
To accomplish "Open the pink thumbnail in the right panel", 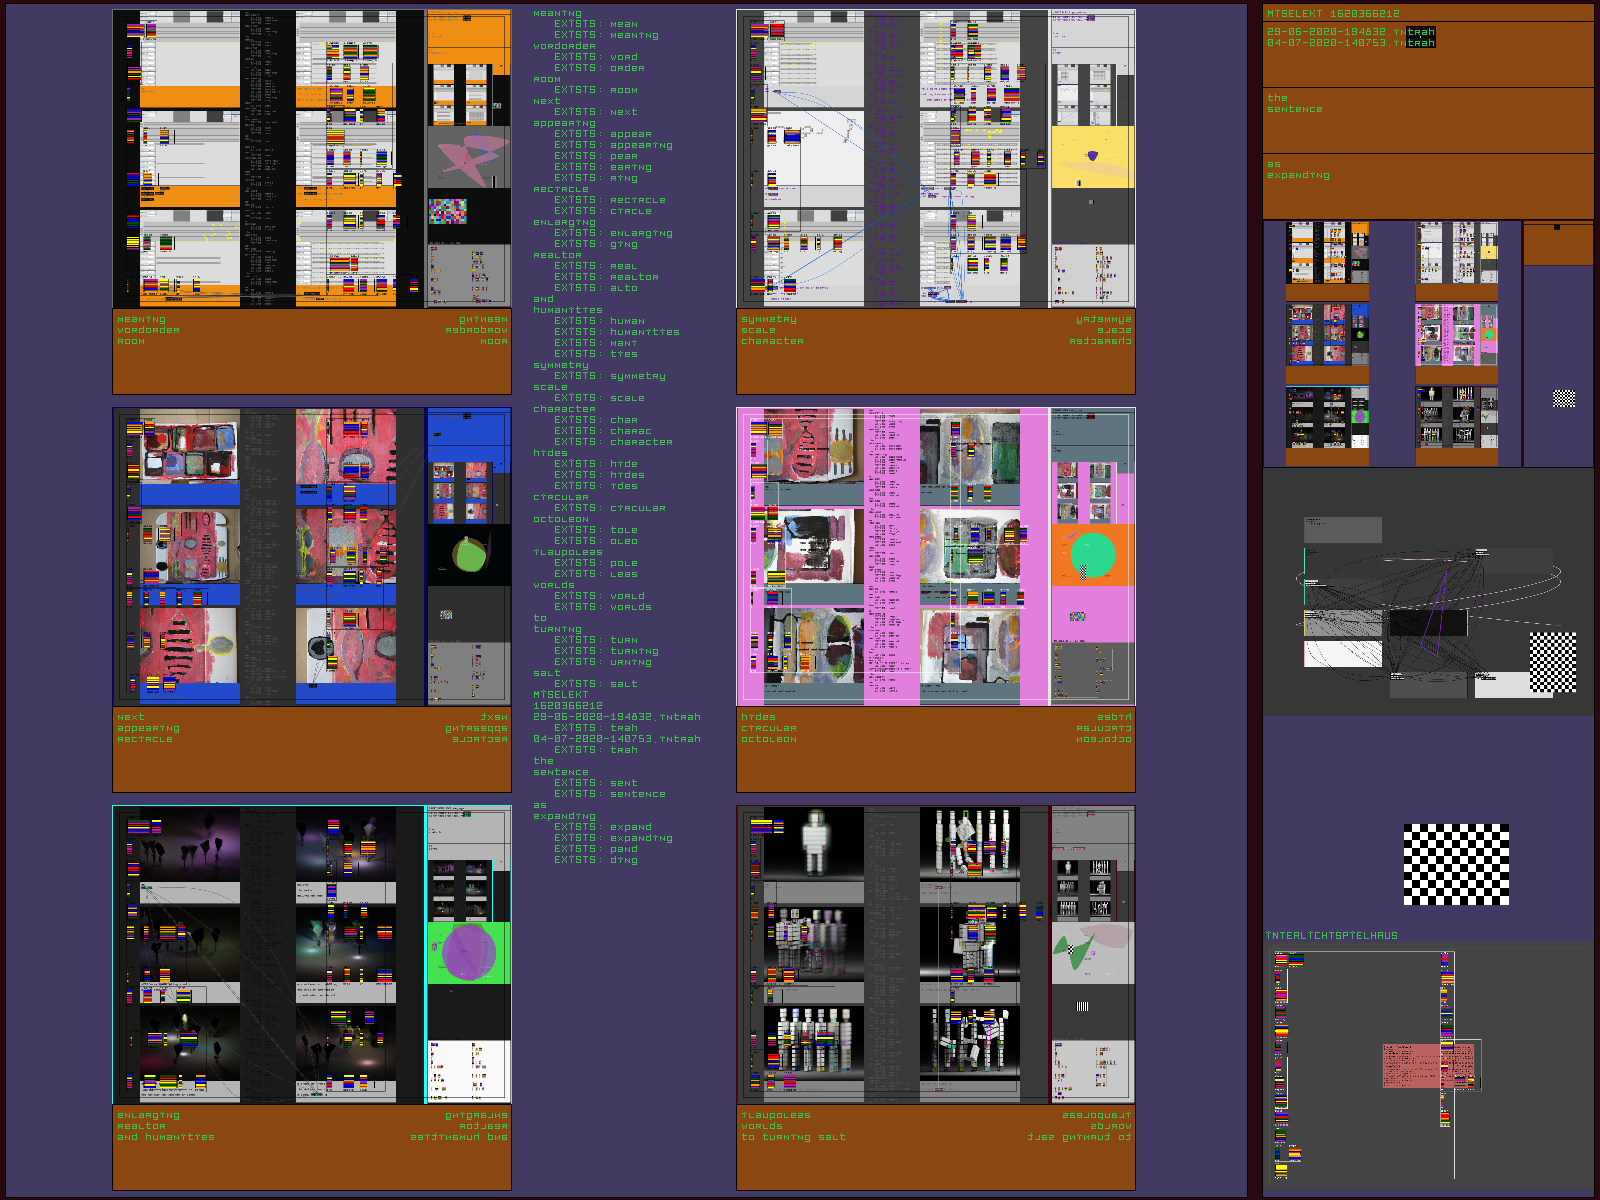I will pos(1456,335).
